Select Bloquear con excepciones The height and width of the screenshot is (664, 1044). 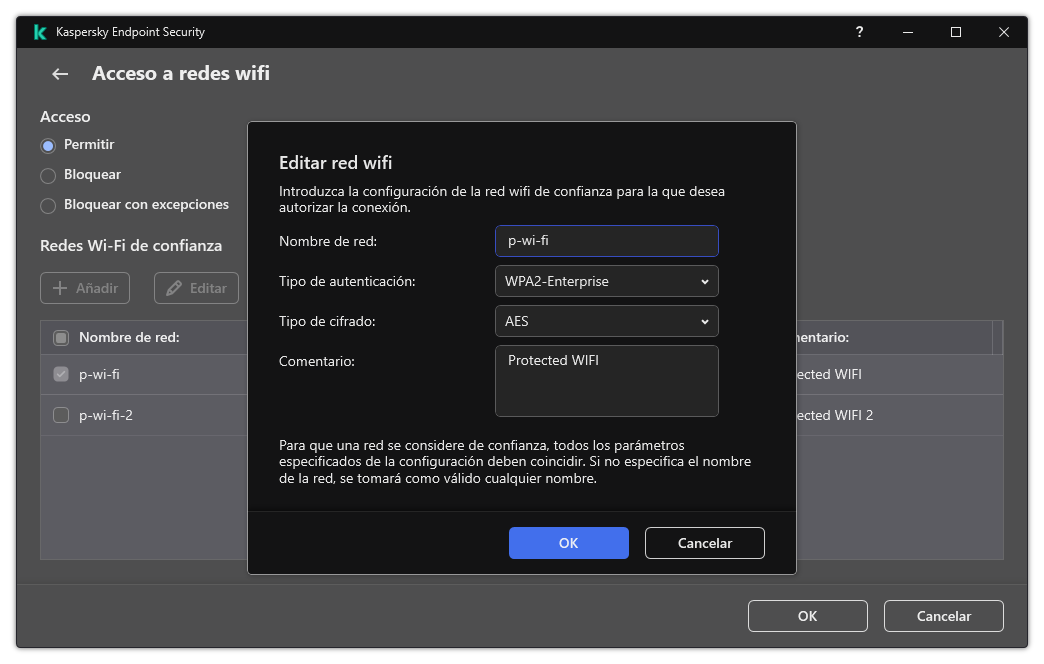47,205
